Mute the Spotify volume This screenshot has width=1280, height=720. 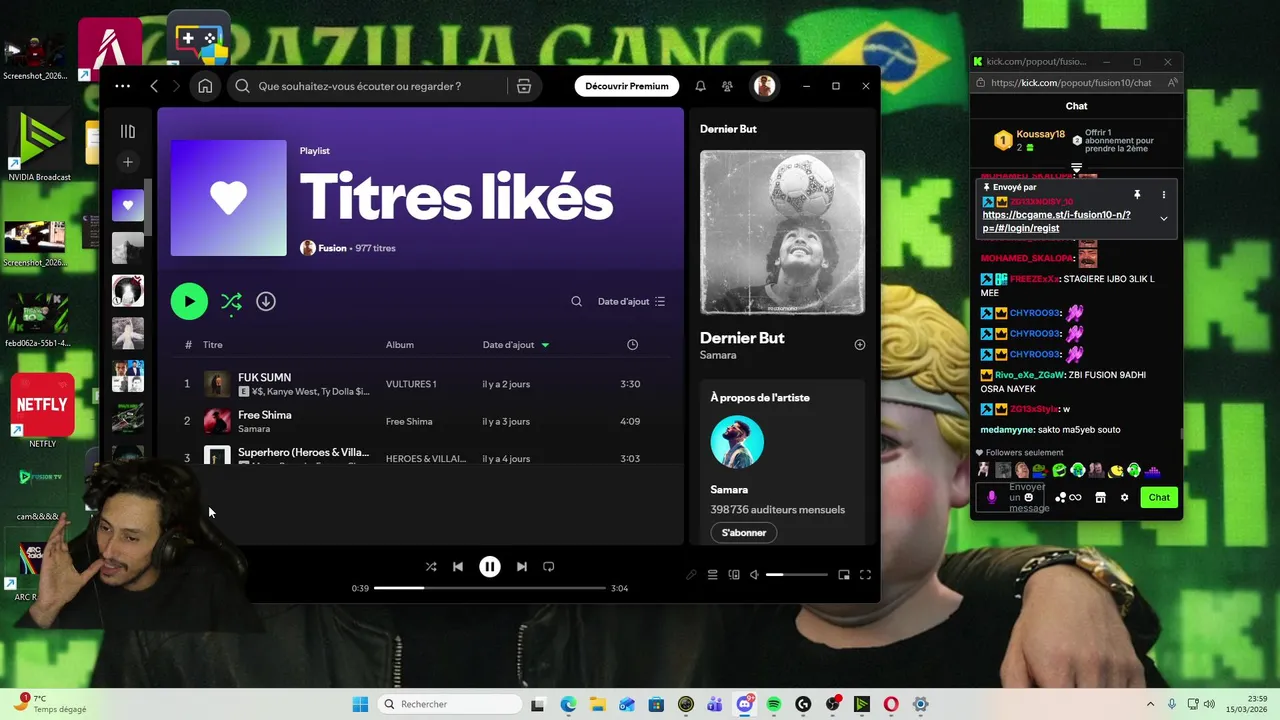pyautogui.click(x=755, y=575)
